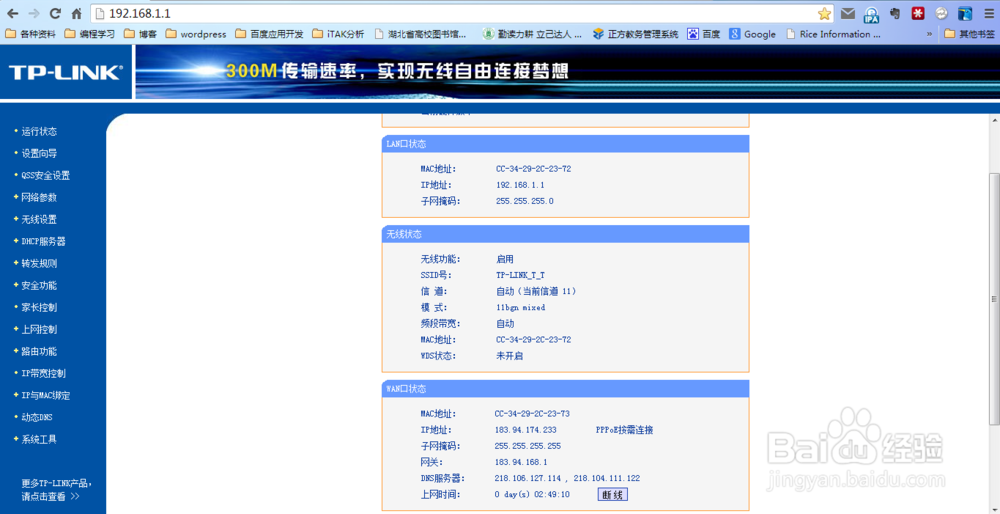Click the grey circular sync extension icon
This screenshot has width=1000, height=514.
pos(941,13)
